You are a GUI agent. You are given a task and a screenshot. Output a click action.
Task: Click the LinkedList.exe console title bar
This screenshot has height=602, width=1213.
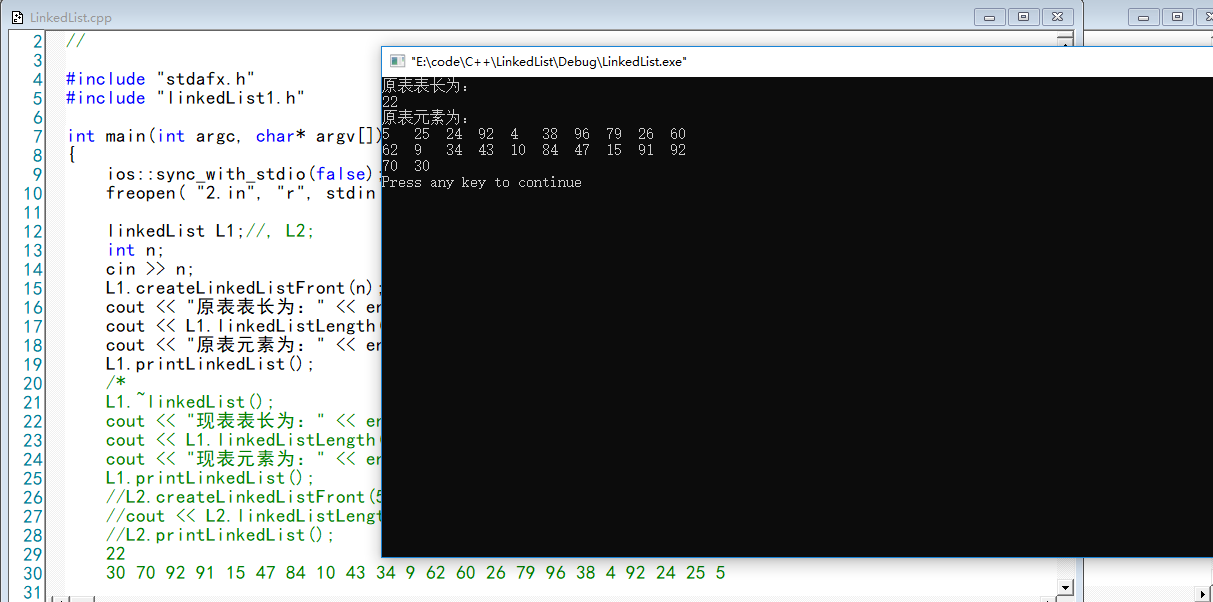797,61
